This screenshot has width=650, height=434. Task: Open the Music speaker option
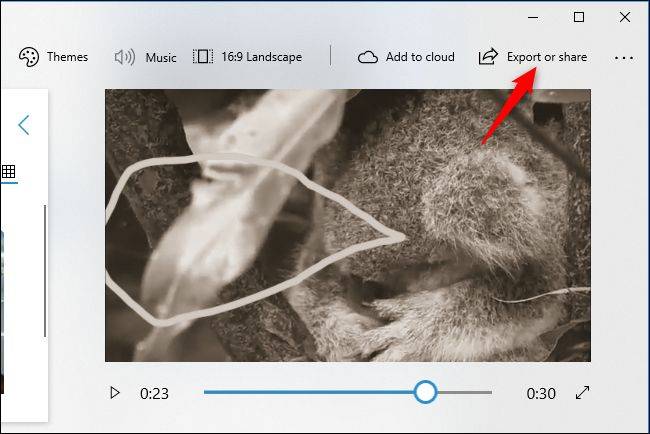click(146, 57)
